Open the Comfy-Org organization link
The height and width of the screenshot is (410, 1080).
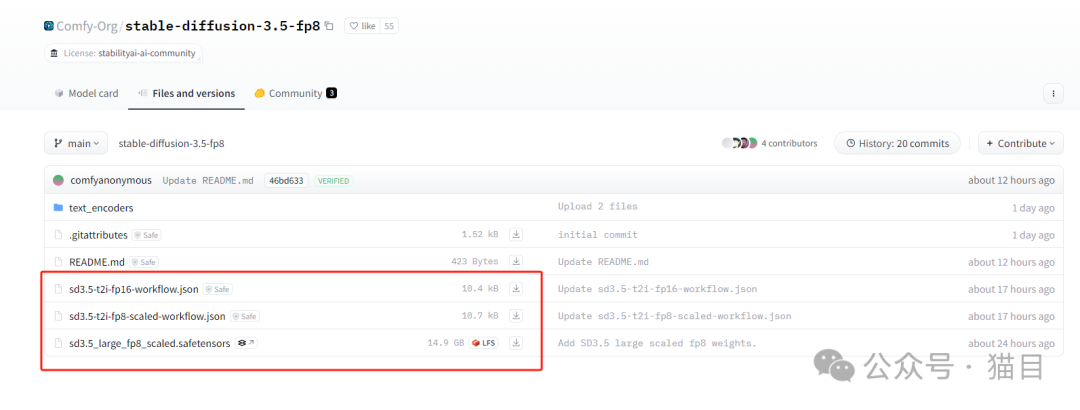[87, 26]
